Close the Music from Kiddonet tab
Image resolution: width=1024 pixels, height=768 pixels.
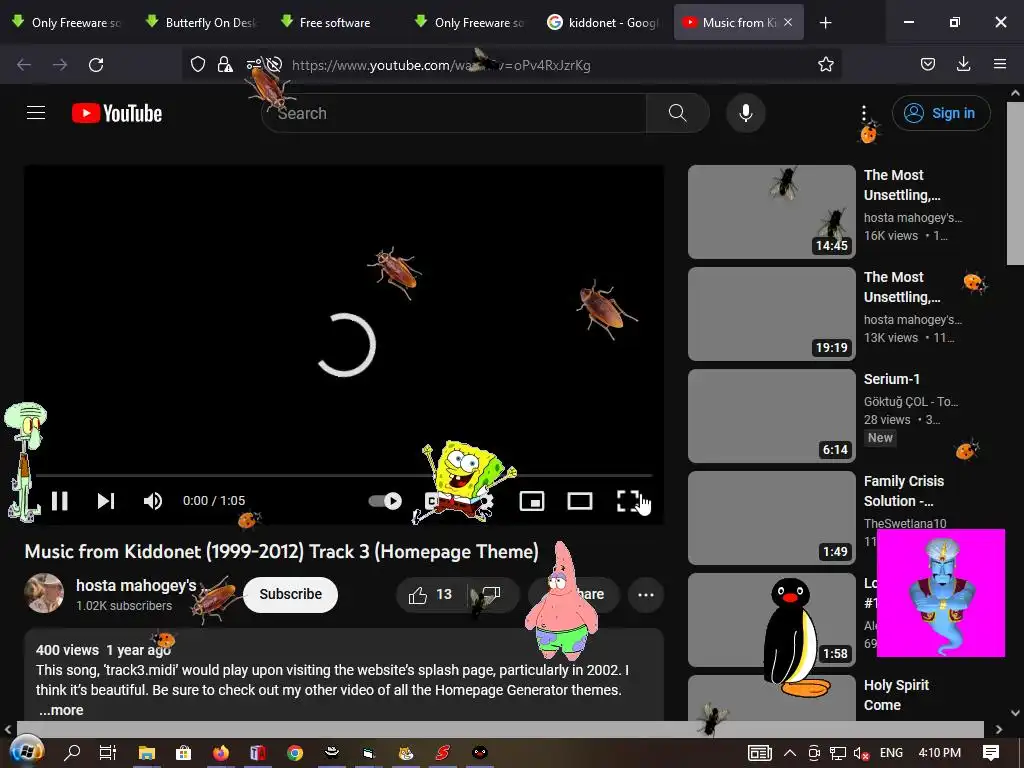(x=788, y=22)
